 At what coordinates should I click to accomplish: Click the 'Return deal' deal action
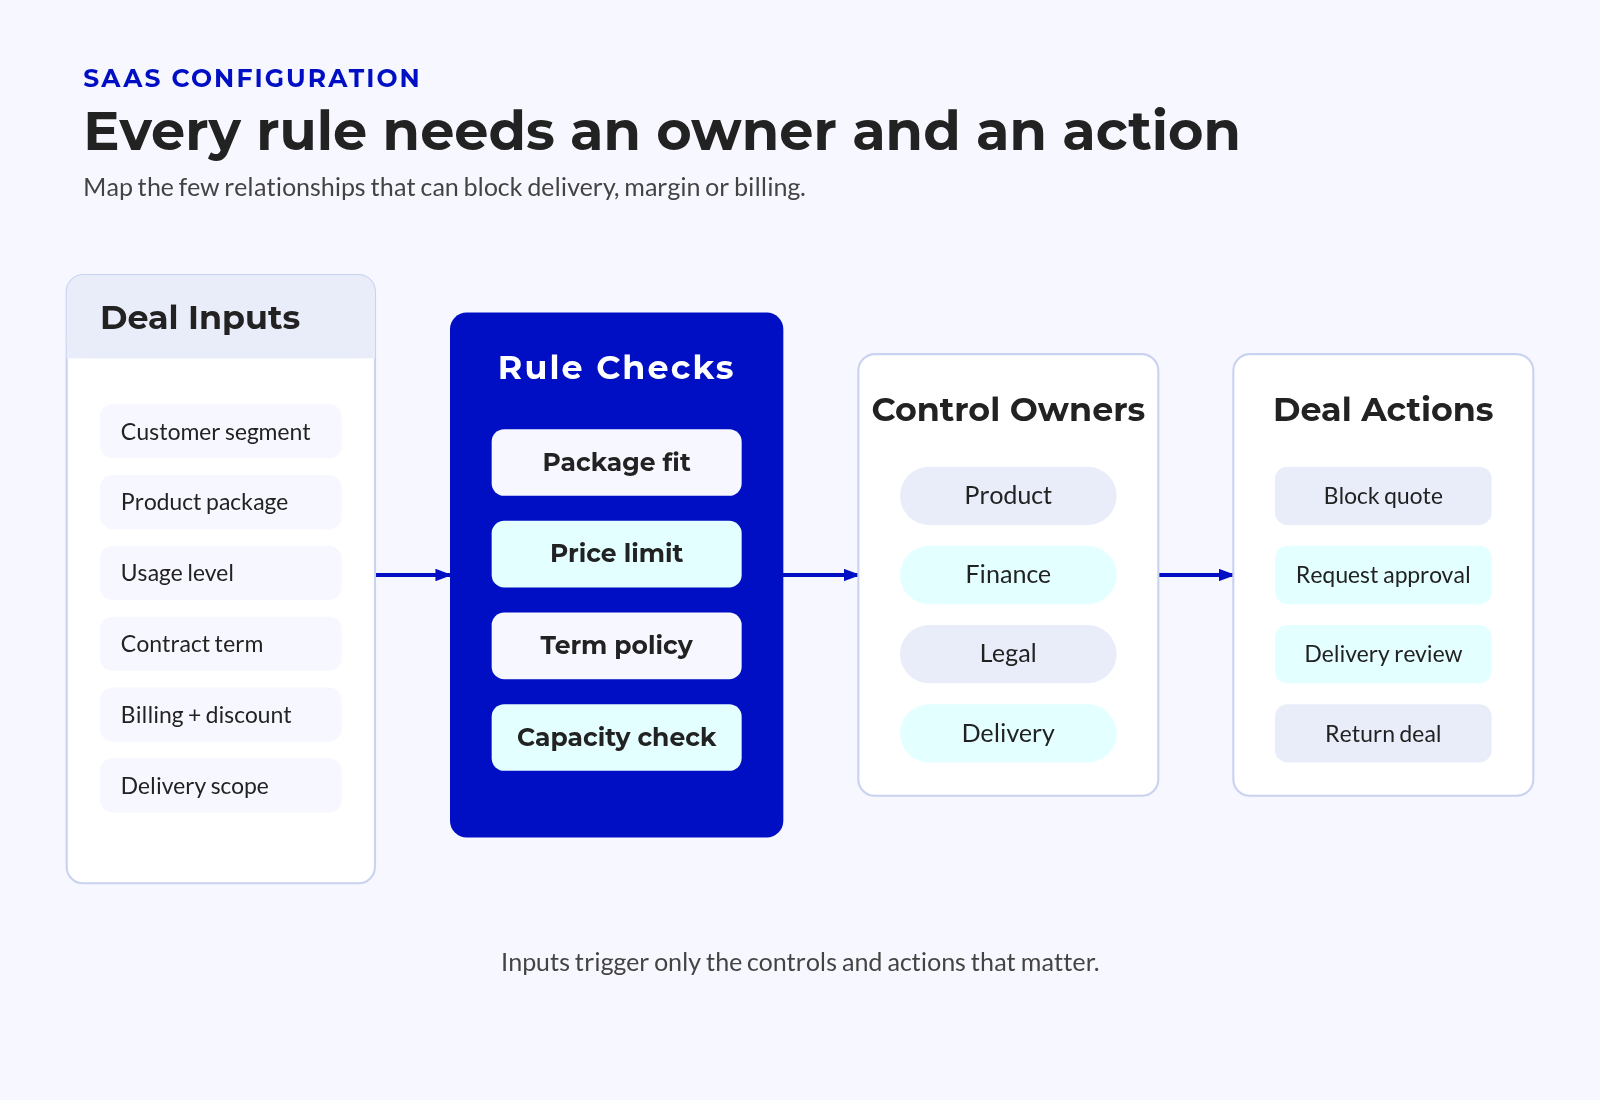click(1383, 734)
